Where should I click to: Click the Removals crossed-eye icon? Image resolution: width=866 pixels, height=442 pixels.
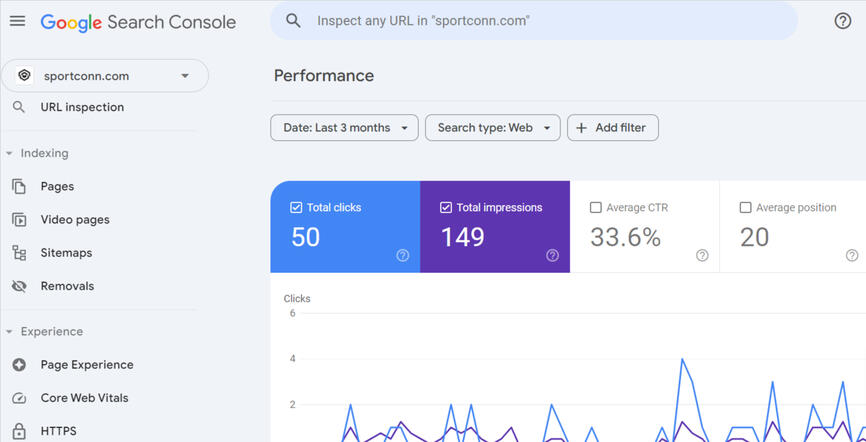click(19, 286)
